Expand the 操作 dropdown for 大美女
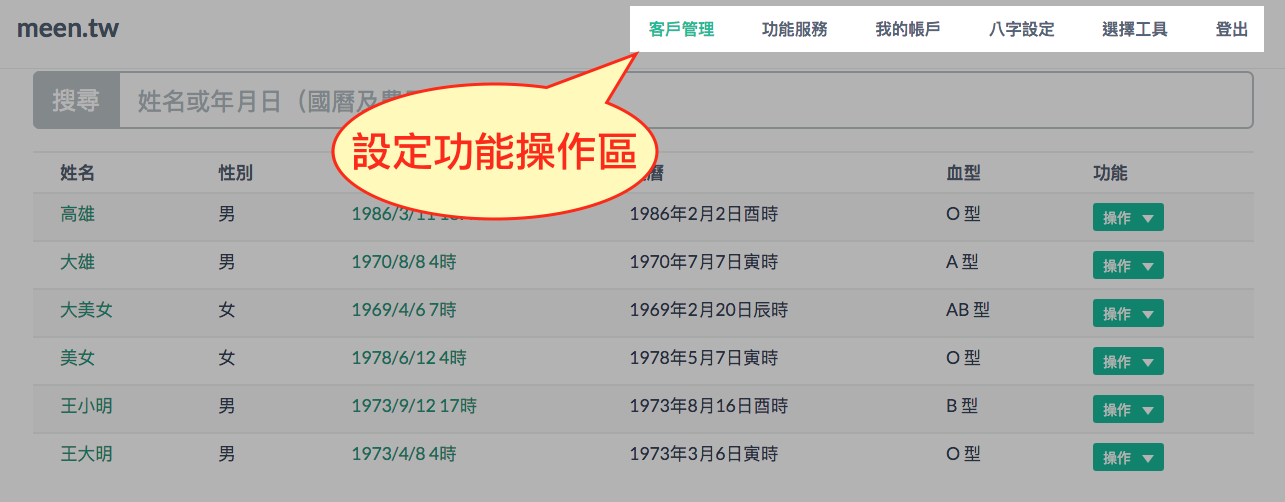Screen dimensions: 1285x502 [x=1128, y=314]
